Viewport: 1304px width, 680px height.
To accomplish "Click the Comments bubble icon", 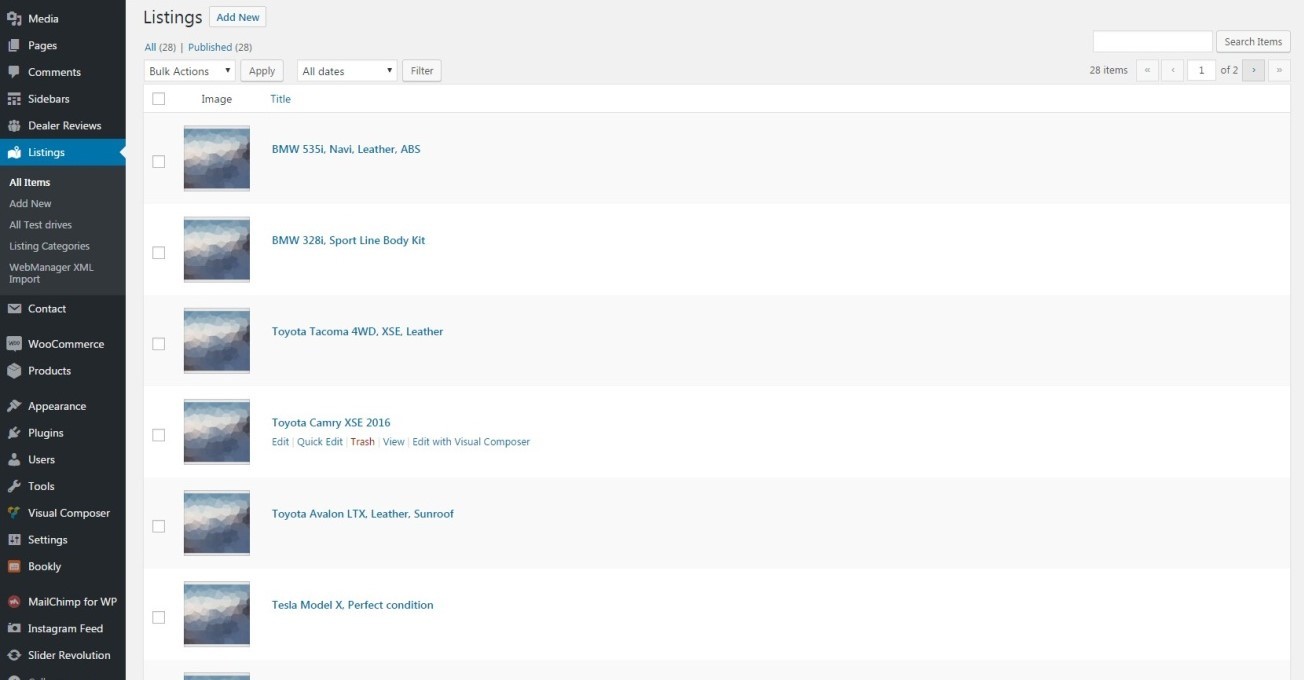I will point(14,72).
